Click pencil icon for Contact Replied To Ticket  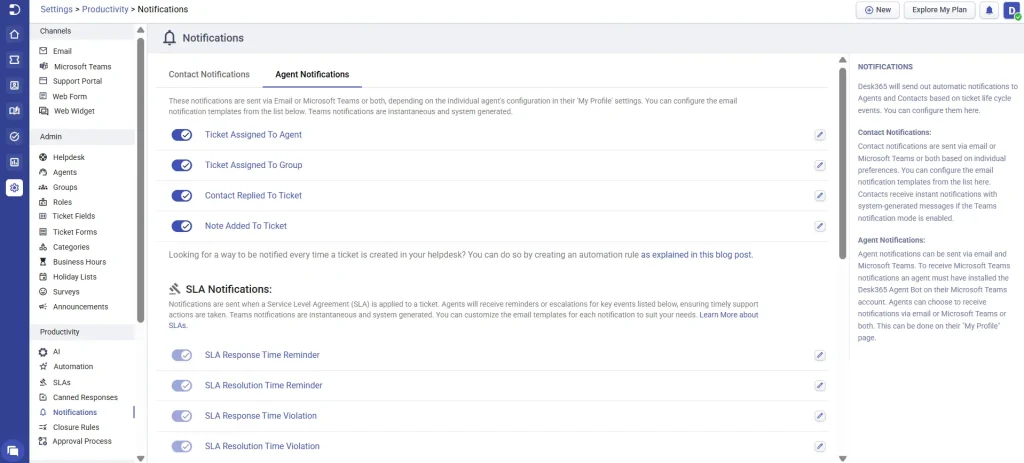click(x=819, y=196)
